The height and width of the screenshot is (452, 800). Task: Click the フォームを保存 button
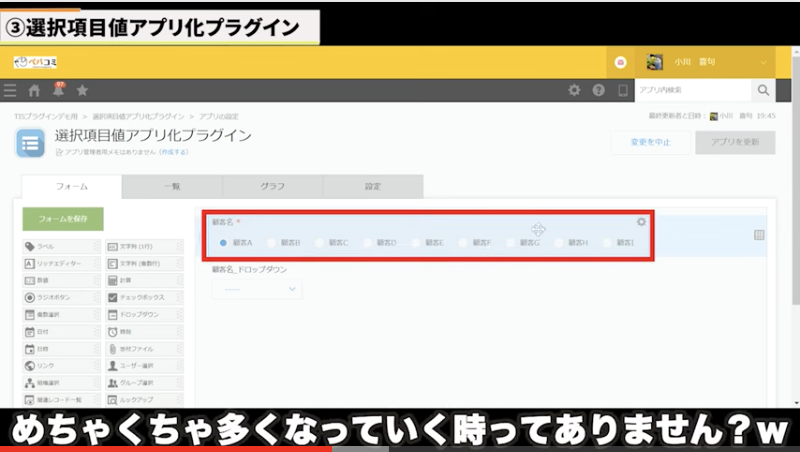pos(63,218)
